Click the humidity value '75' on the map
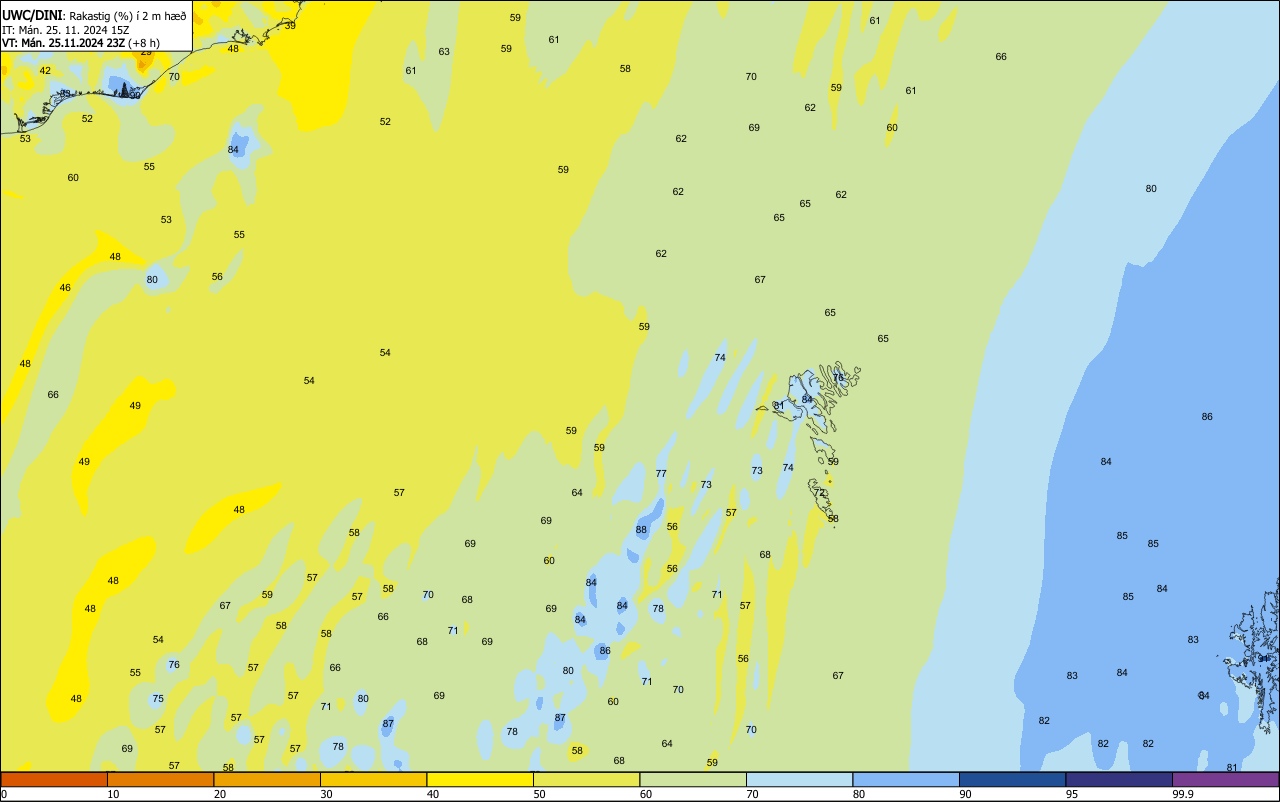 (158, 699)
